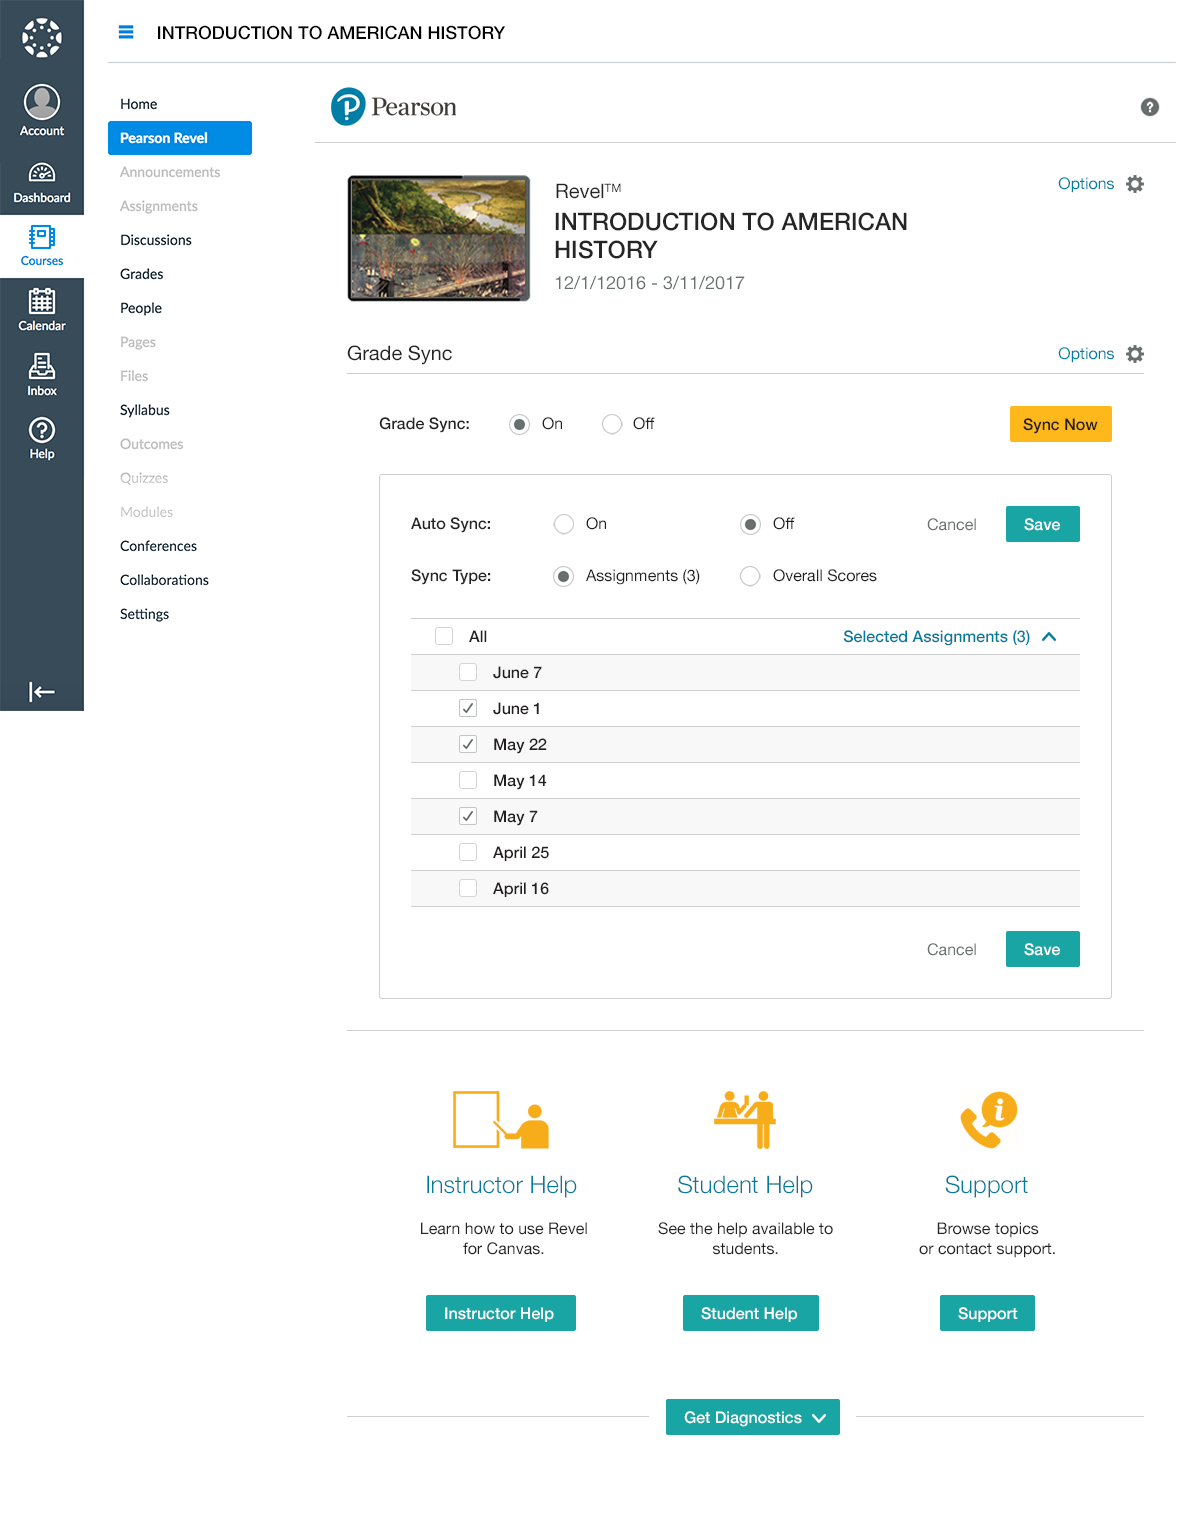
Task: Open Modules in course menu
Action: coord(146,512)
